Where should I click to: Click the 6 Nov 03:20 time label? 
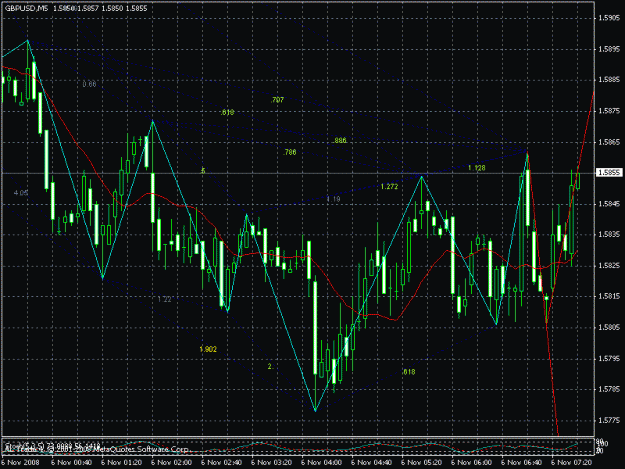pyautogui.click(x=272, y=463)
